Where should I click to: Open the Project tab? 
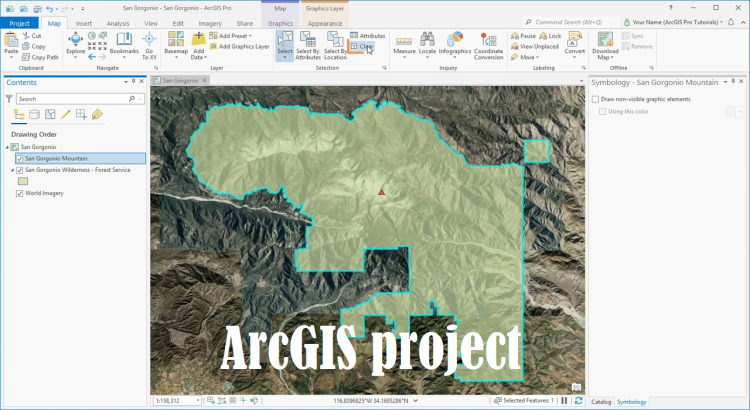[x=19, y=23]
